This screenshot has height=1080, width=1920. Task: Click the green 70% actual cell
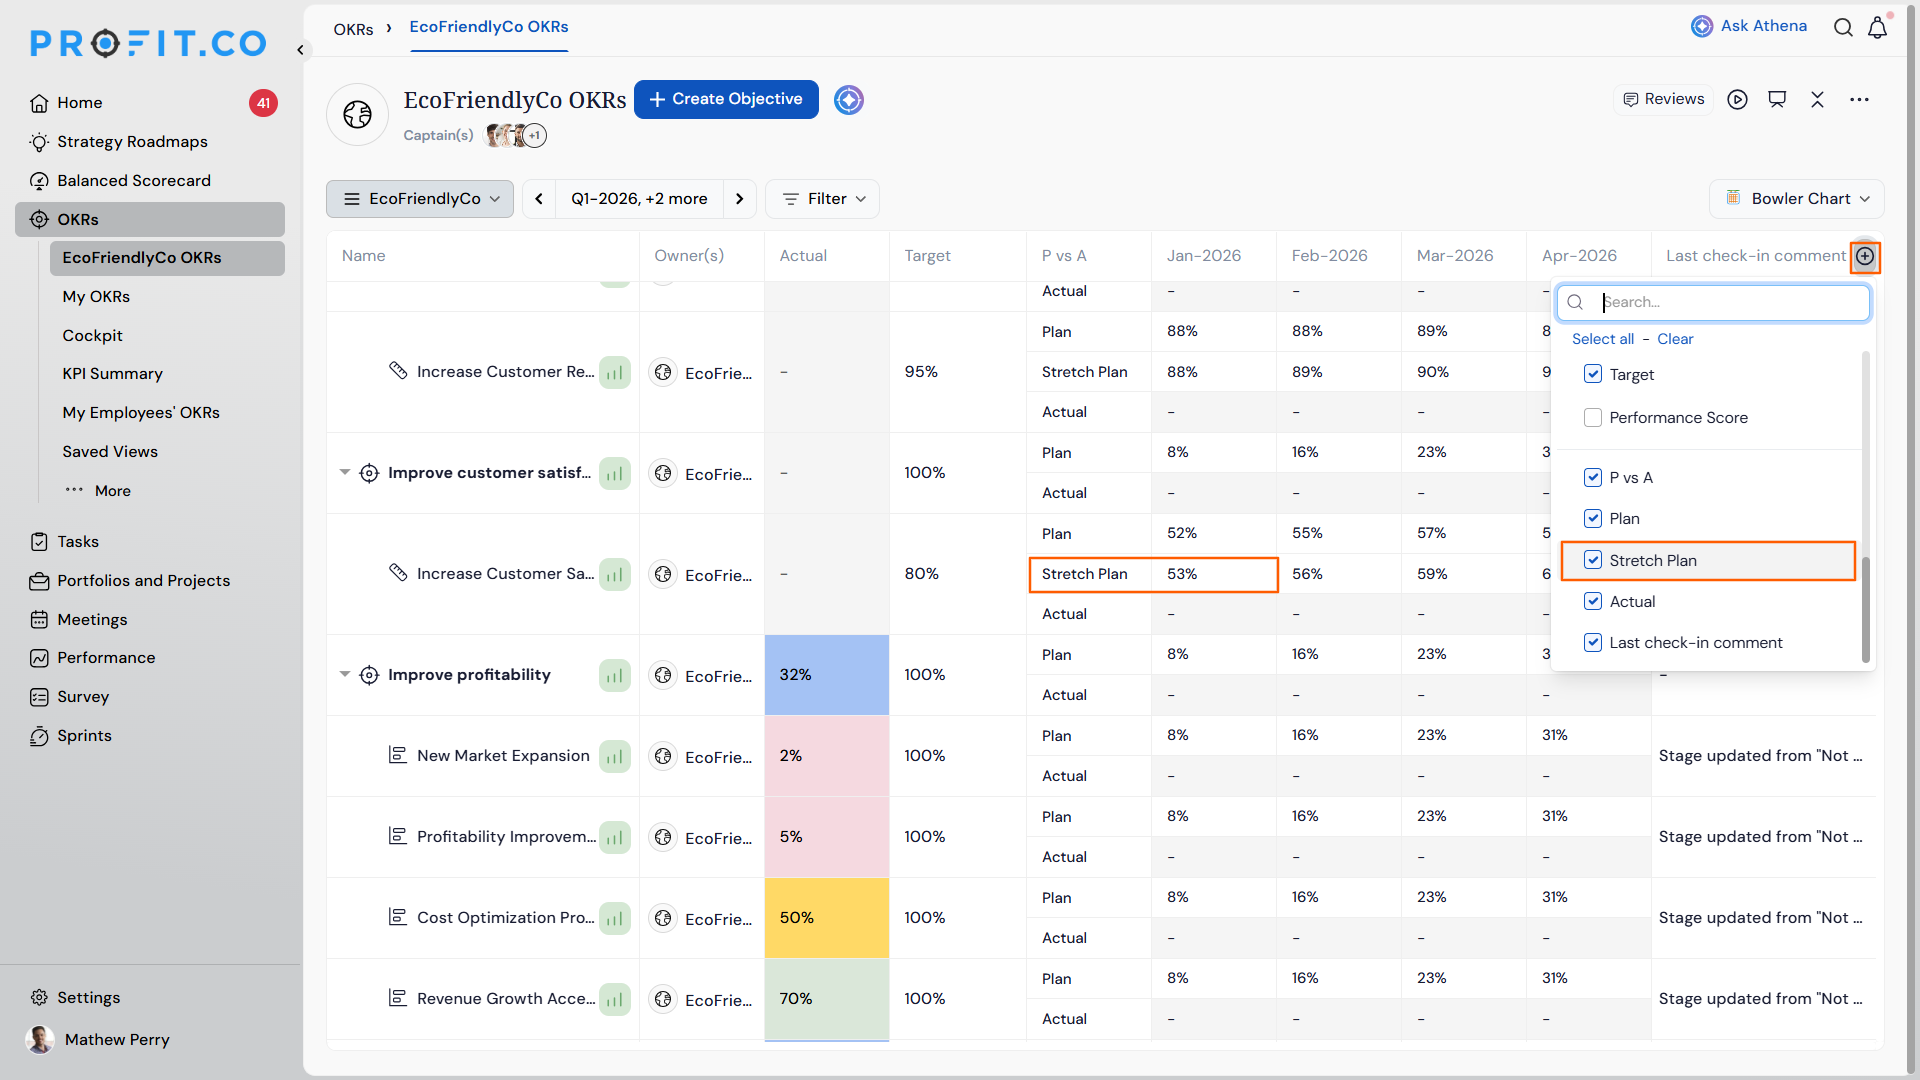827,999
